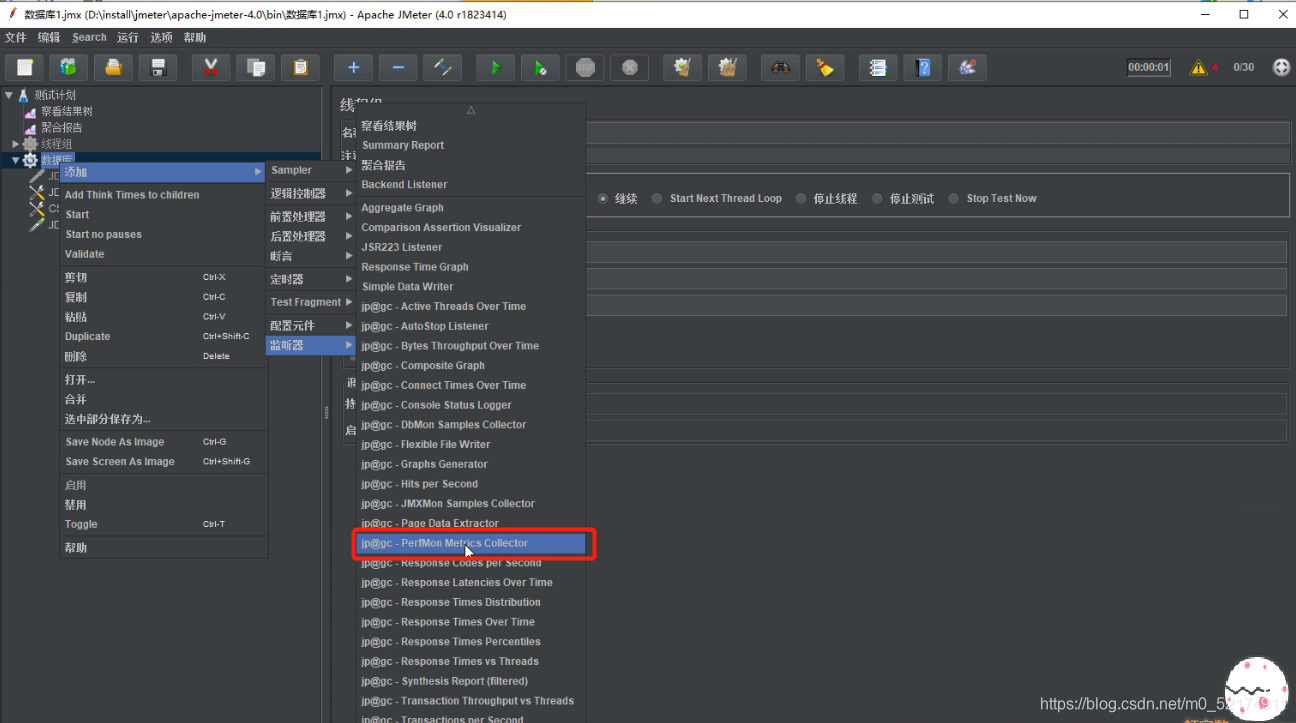The height and width of the screenshot is (723, 1296).
Task: Click the up arrow of listener submenu
Action: (x=471, y=110)
